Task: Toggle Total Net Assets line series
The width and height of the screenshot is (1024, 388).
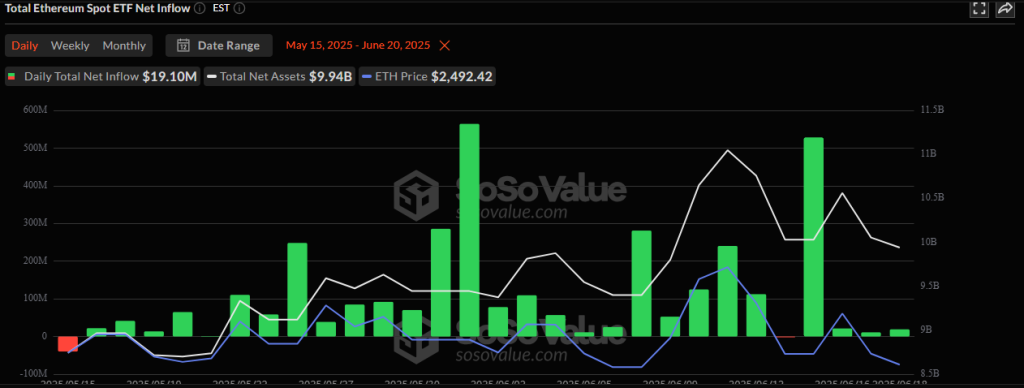Action: [x=280, y=76]
